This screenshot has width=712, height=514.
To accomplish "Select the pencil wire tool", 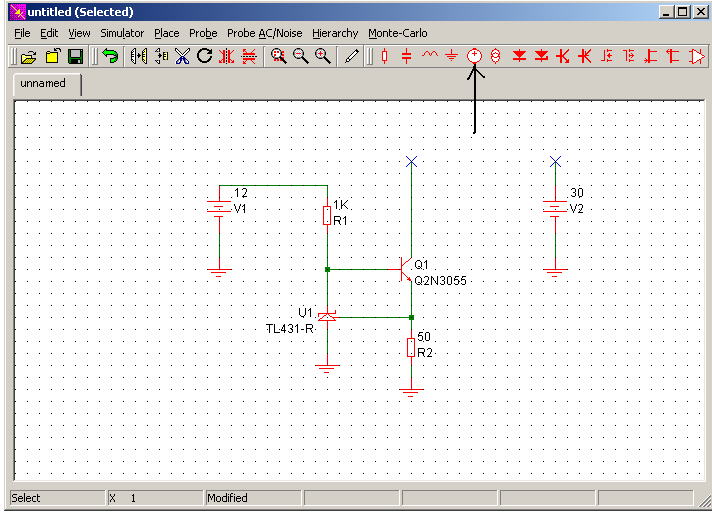I will [351, 56].
